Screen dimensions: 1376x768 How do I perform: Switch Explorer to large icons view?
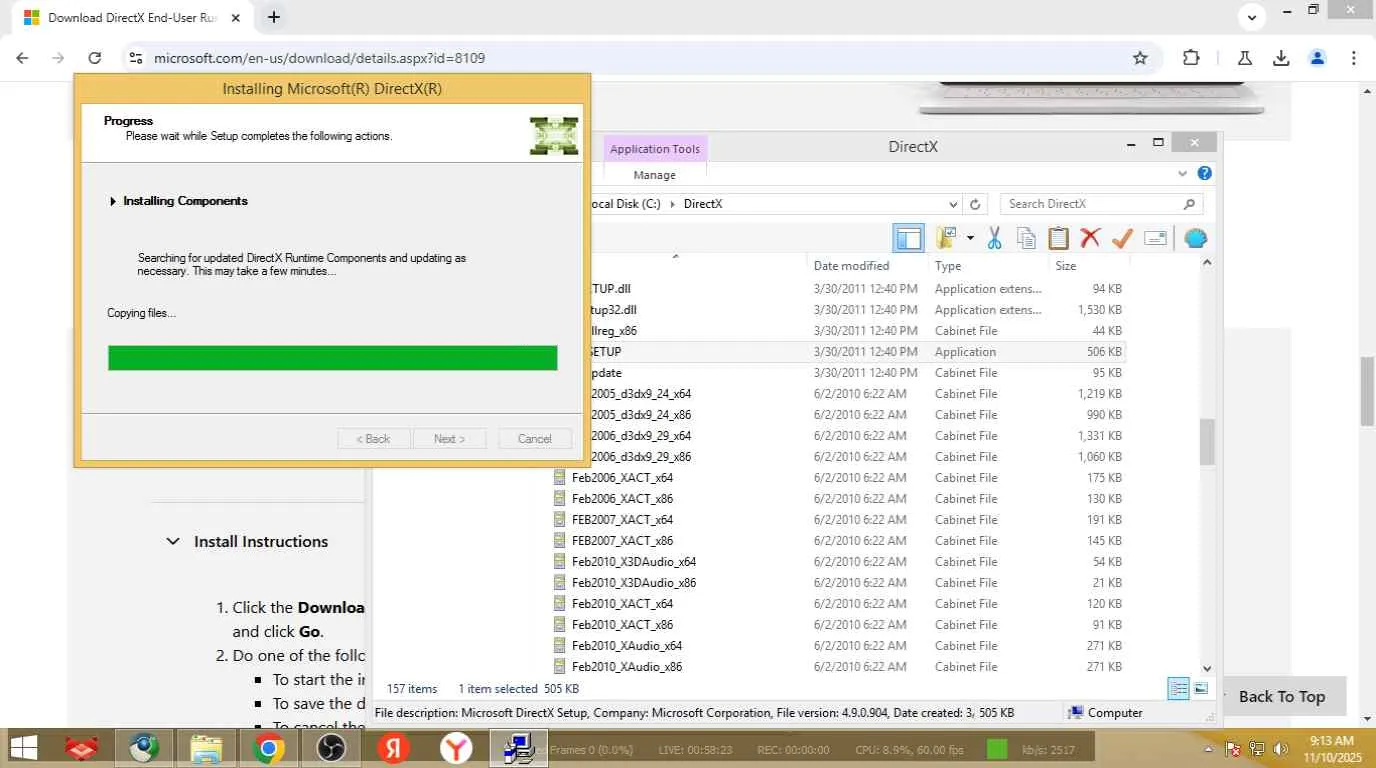pyautogui.click(x=1201, y=689)
